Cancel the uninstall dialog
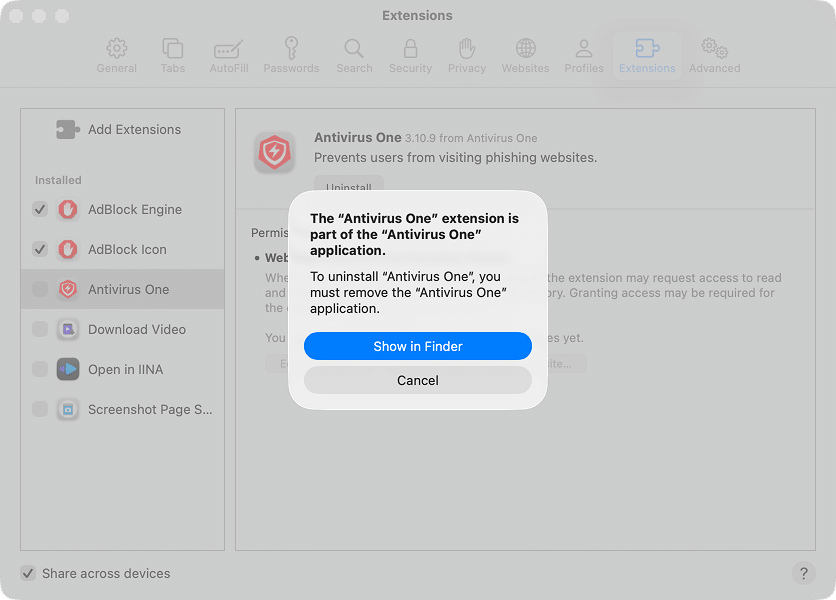The image size is (836, 600). coord(417,380)
